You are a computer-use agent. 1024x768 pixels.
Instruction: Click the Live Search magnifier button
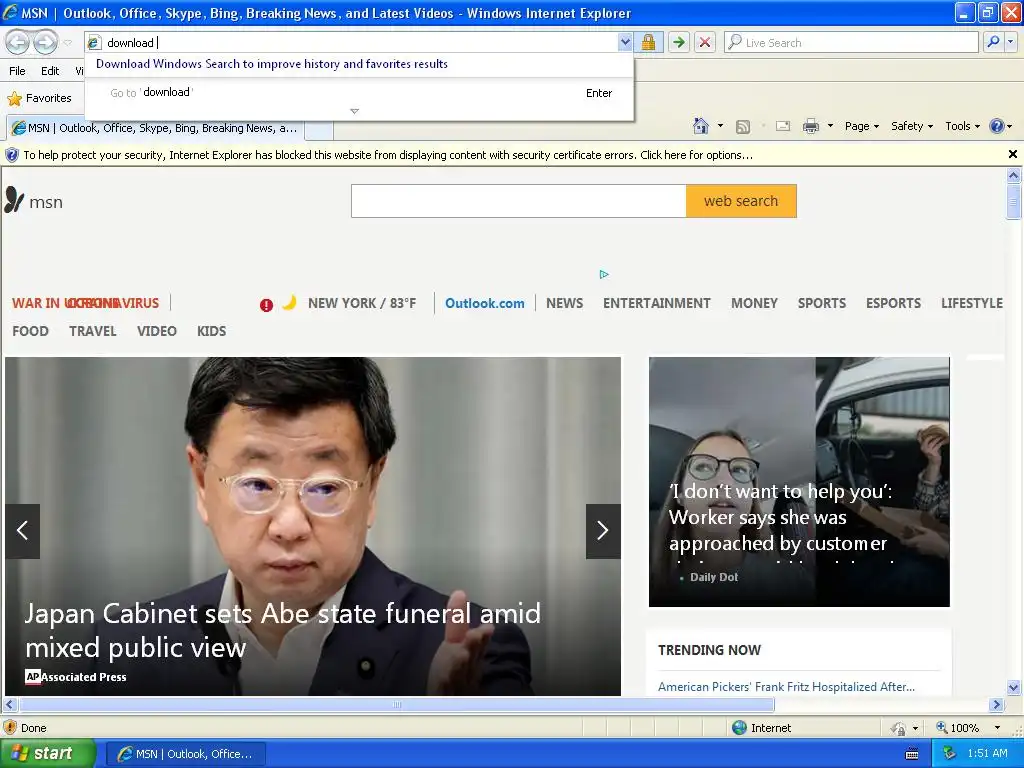[x=993, y=42]
